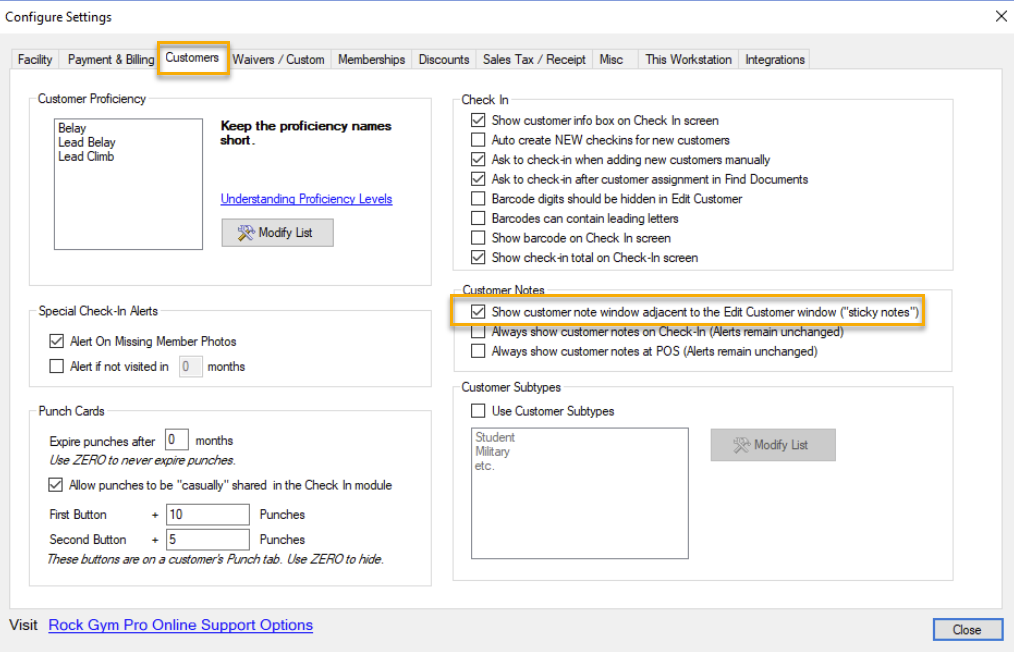The height and width of the screenshot is (652, 1014).
Task: Enable Alert if not visited in months
Action: 57,367
